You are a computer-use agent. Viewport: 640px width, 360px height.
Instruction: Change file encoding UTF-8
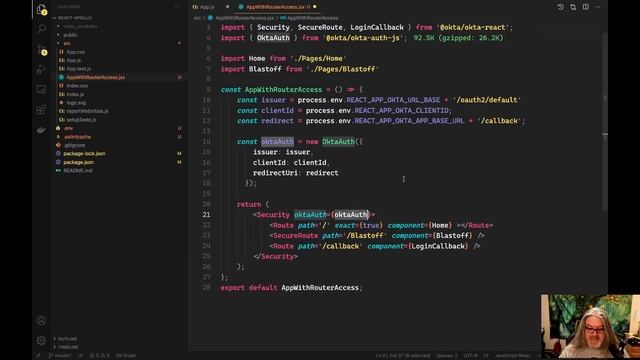click(470, 356)
